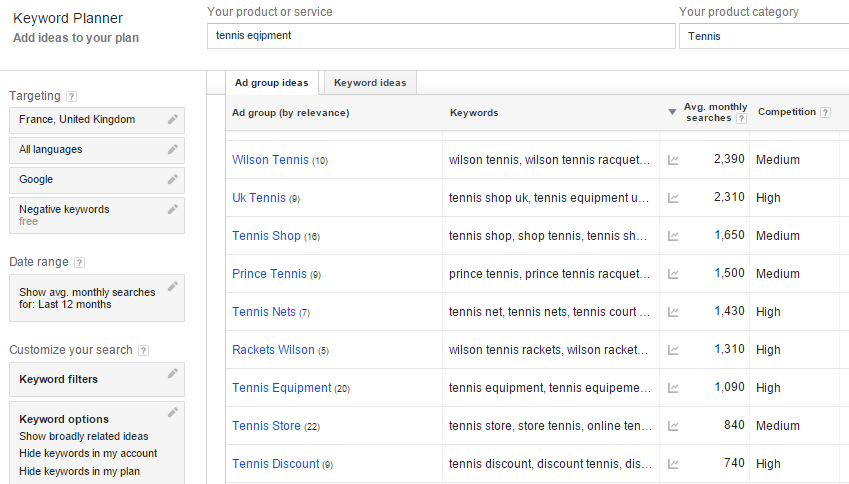Open Negative keywords box
The width and height of the screenshot is (849, 484).
click(x=97, y=215)
